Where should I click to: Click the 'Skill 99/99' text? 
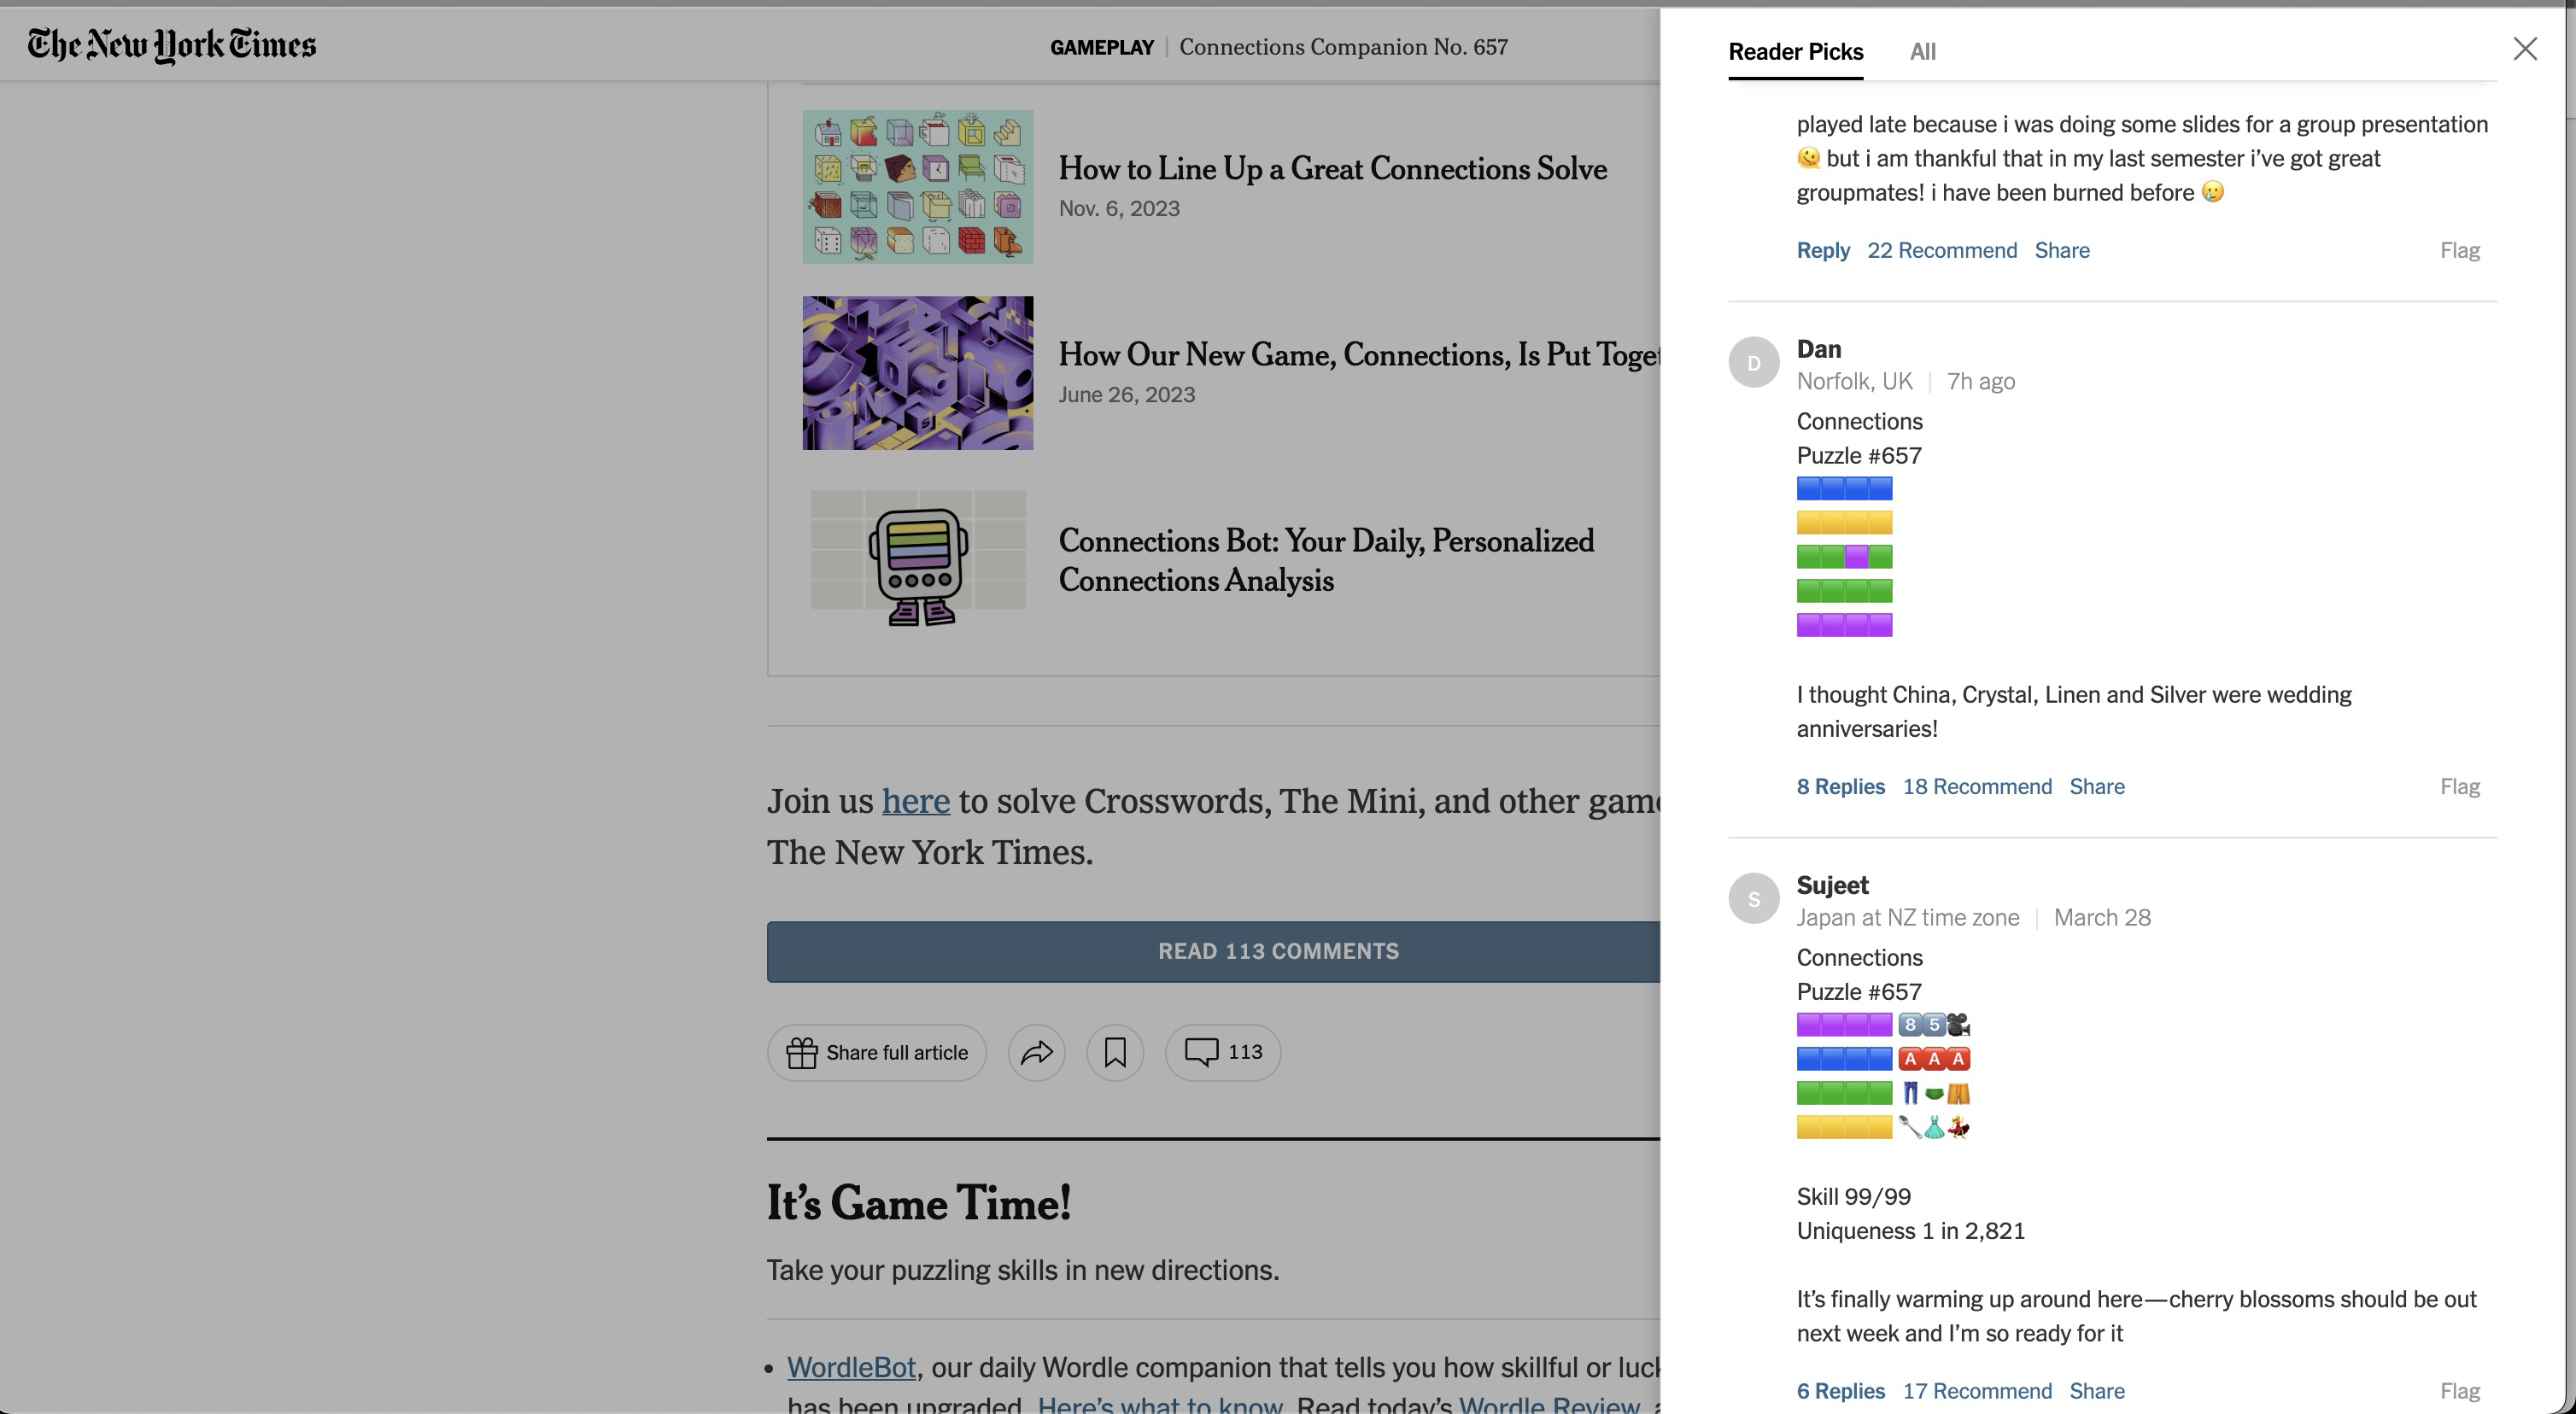point(1854,1197)
